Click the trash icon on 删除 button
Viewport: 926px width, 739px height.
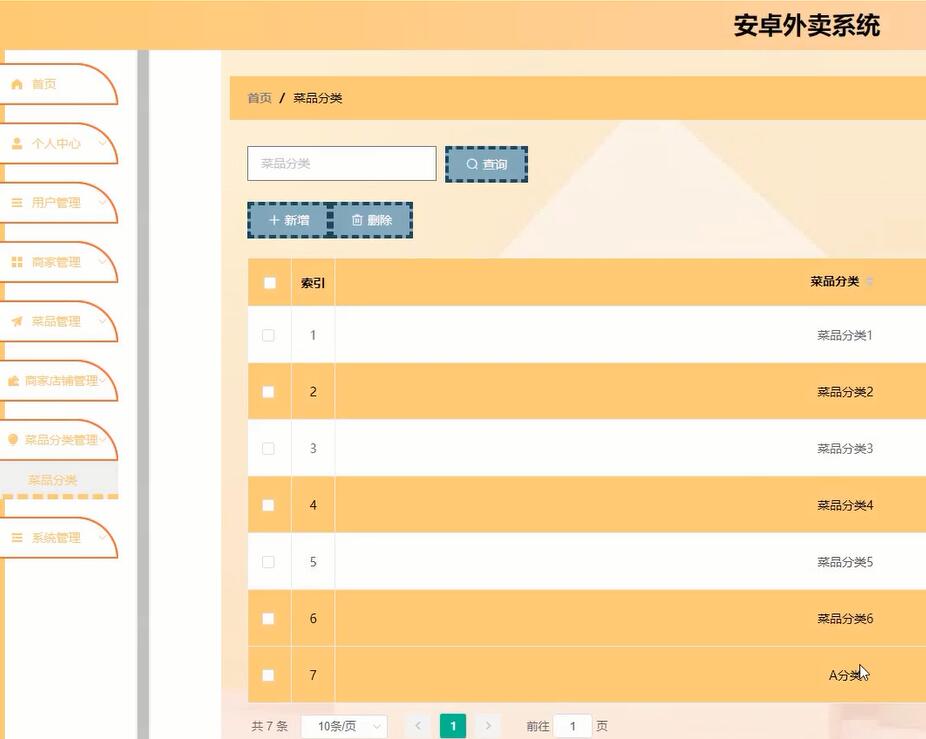click(x=356, y=219)
